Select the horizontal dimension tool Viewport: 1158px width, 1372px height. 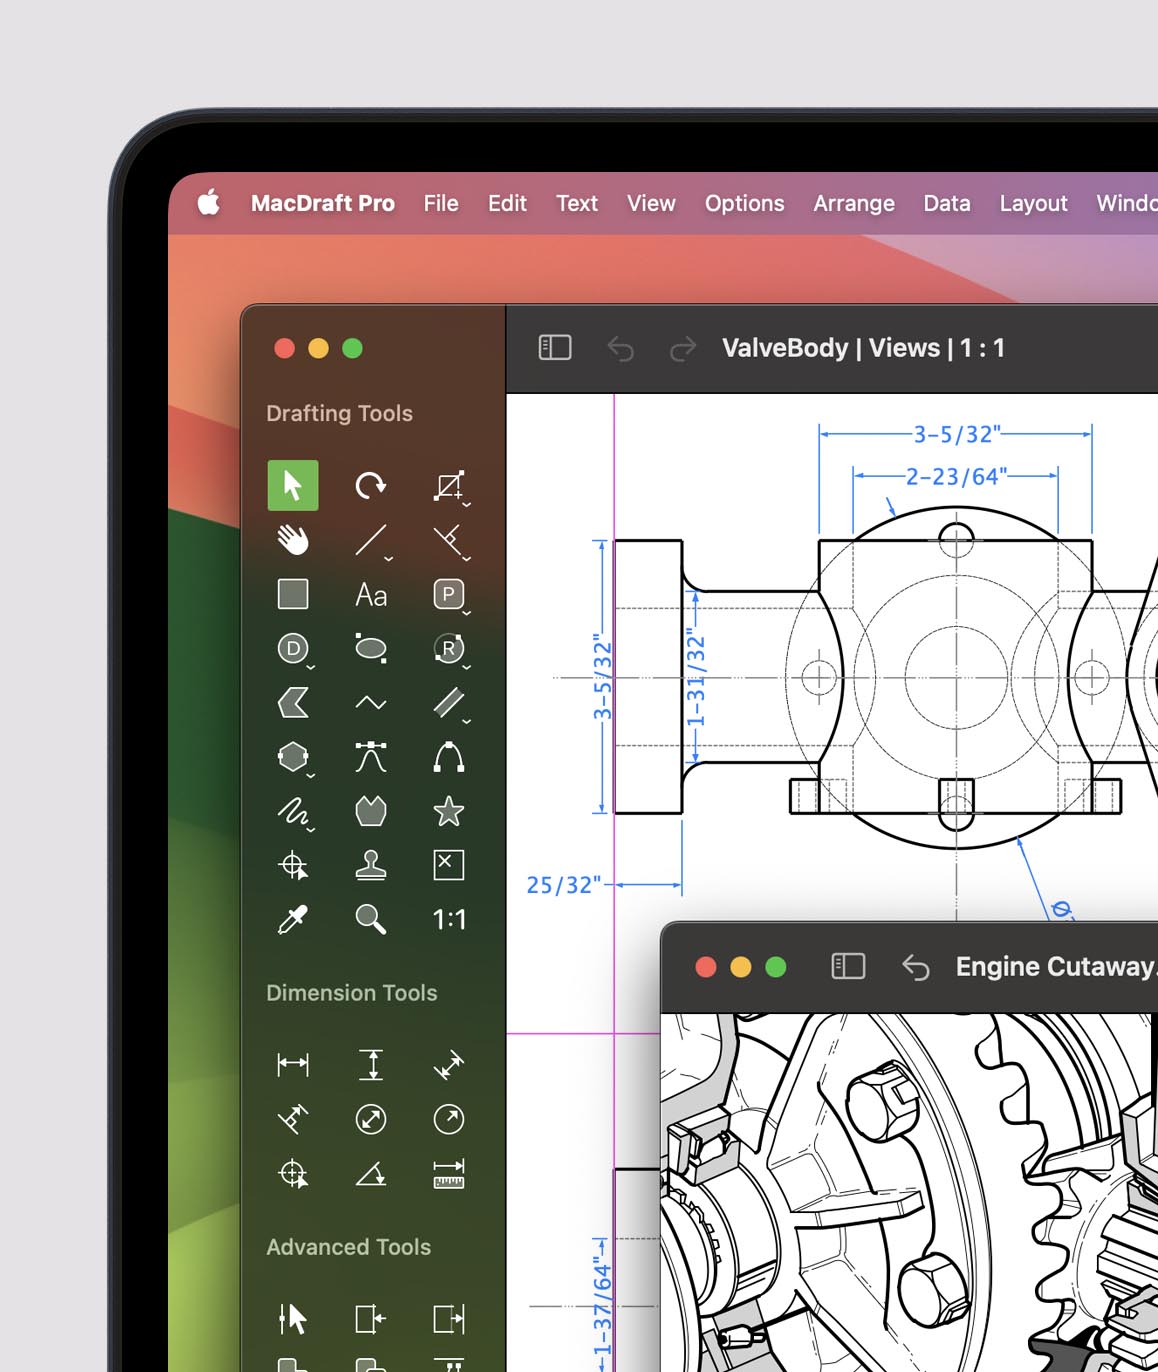click(293, 1064)
